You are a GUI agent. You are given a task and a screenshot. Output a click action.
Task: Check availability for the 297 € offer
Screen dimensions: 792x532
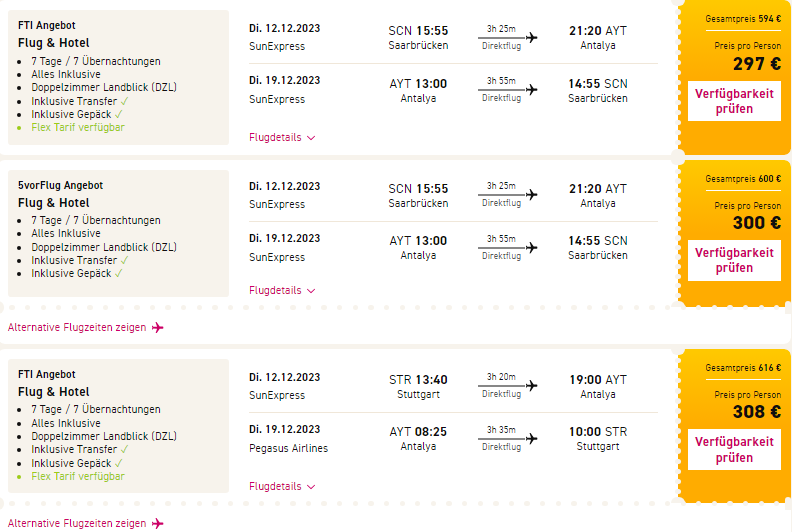[734, 101]
